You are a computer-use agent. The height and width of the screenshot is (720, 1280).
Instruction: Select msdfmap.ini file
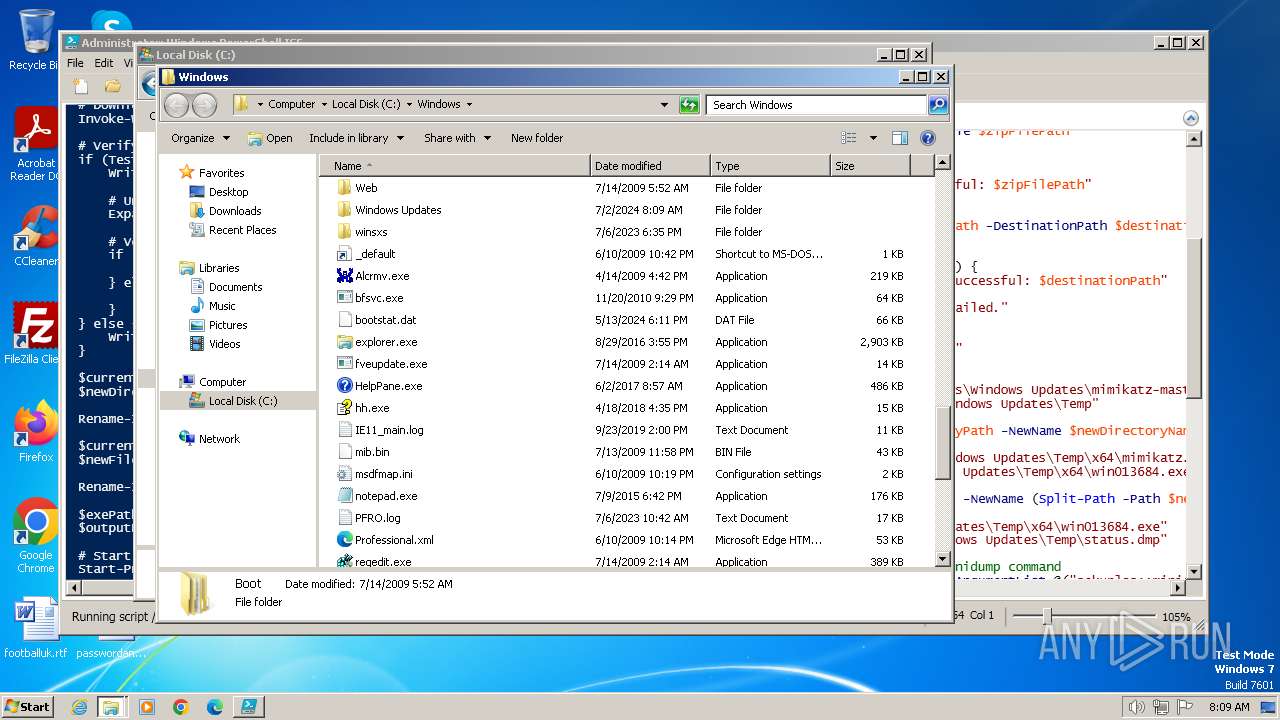[x=375, y=474]
